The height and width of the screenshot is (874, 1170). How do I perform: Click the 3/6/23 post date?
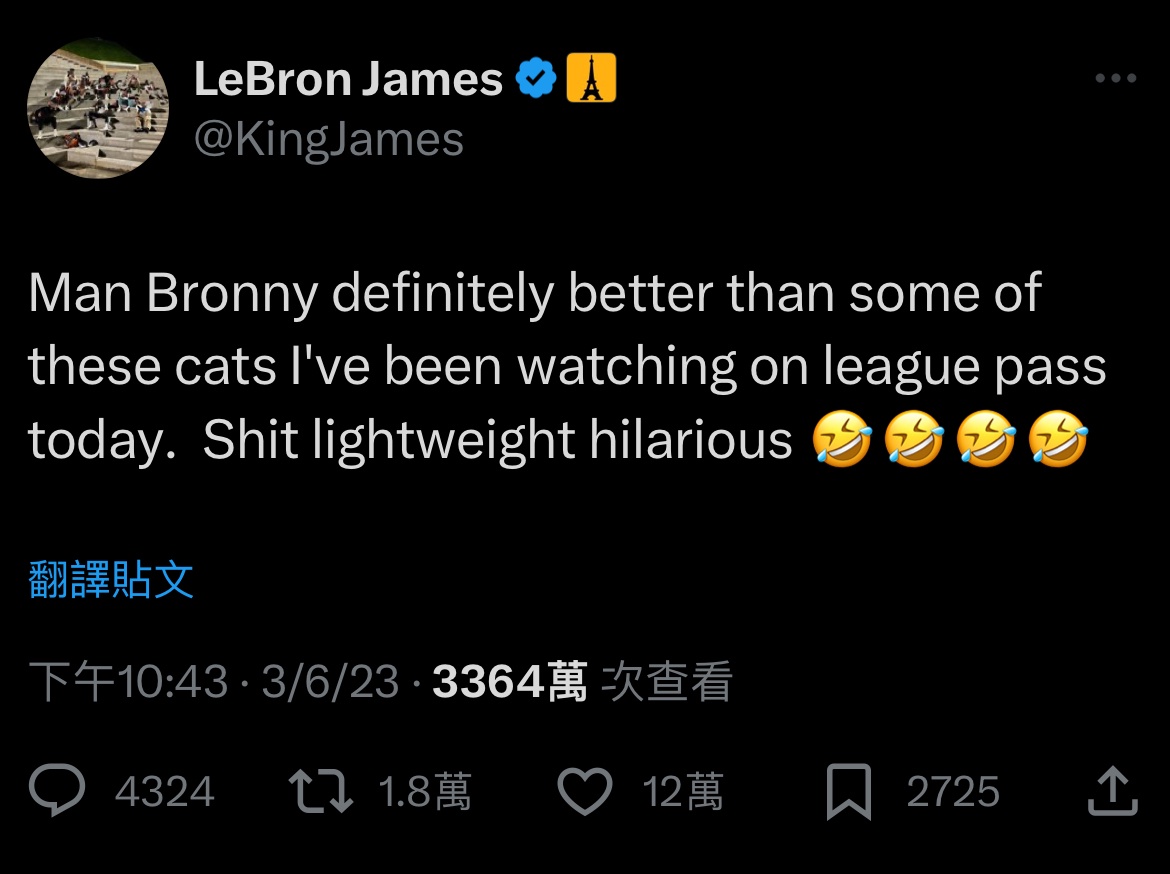coord(330,682)
